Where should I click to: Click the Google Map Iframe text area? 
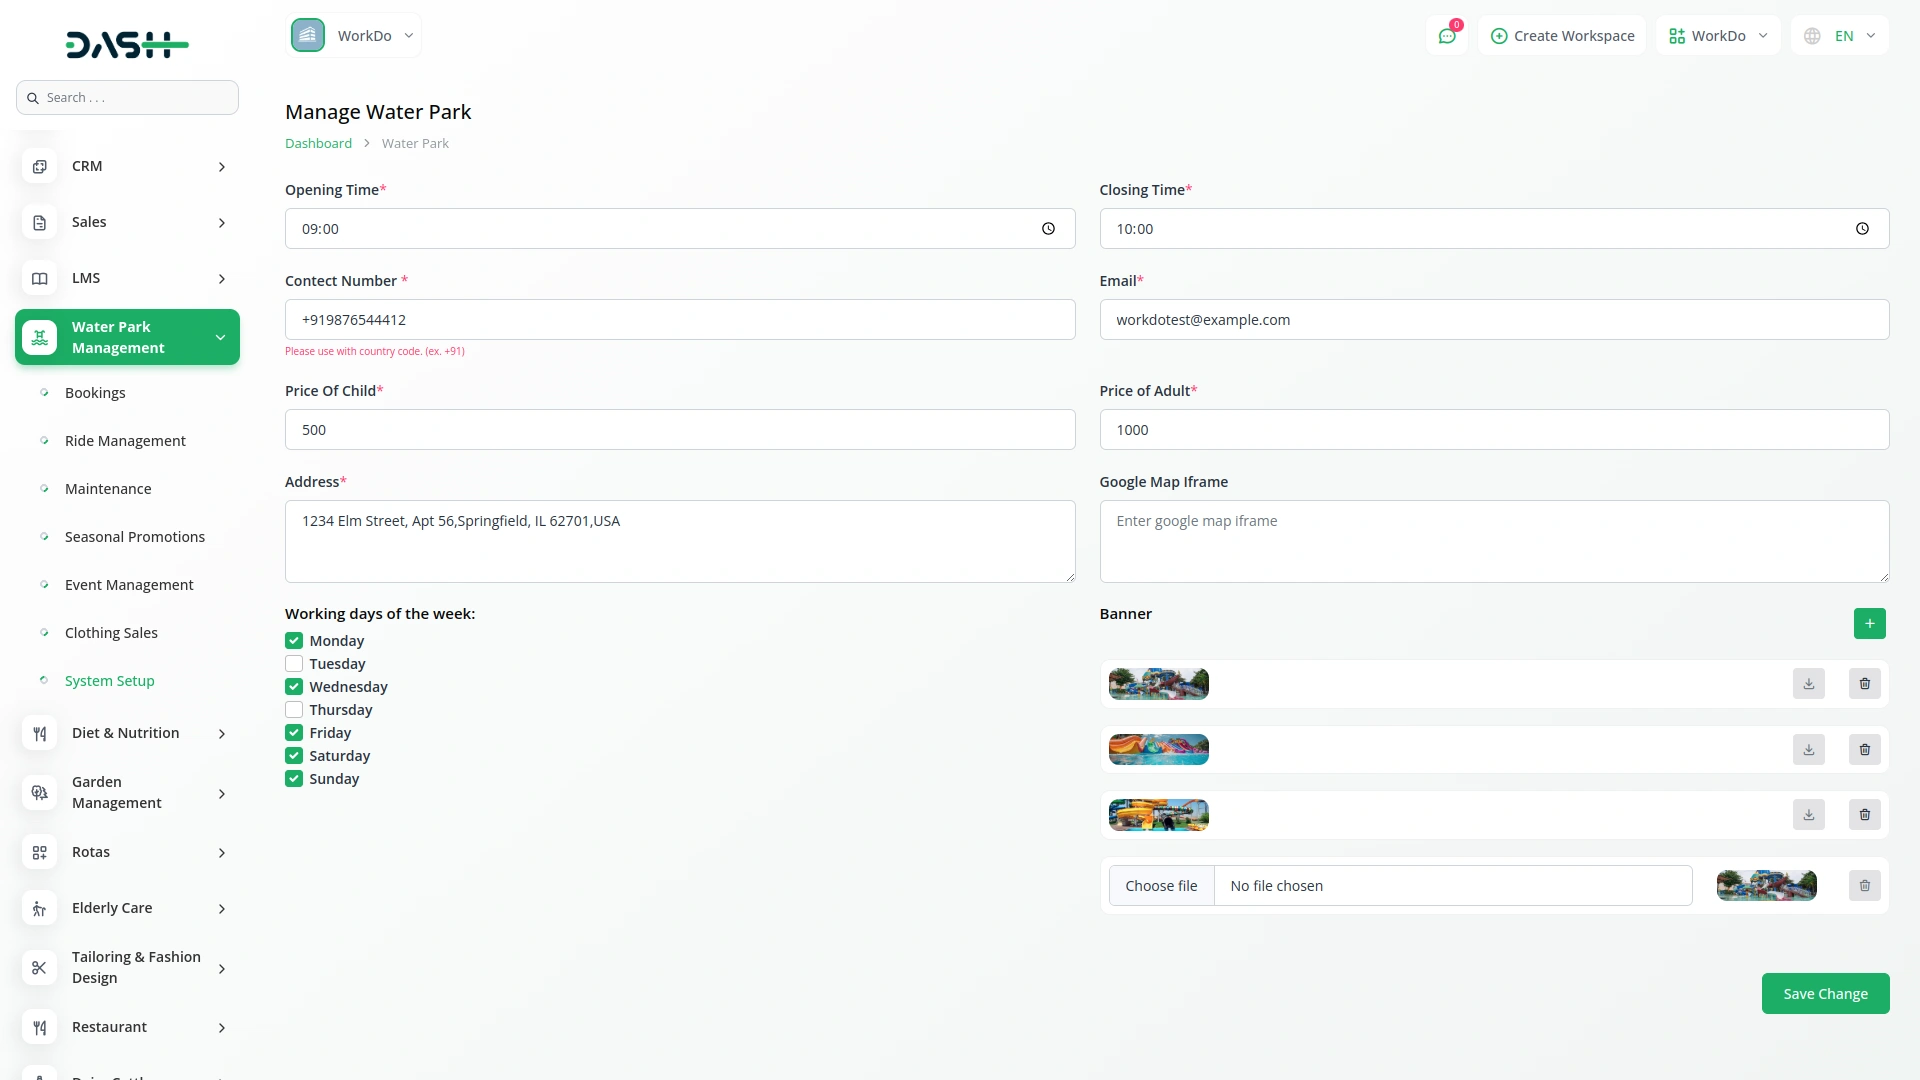(x=1494, y=541)
